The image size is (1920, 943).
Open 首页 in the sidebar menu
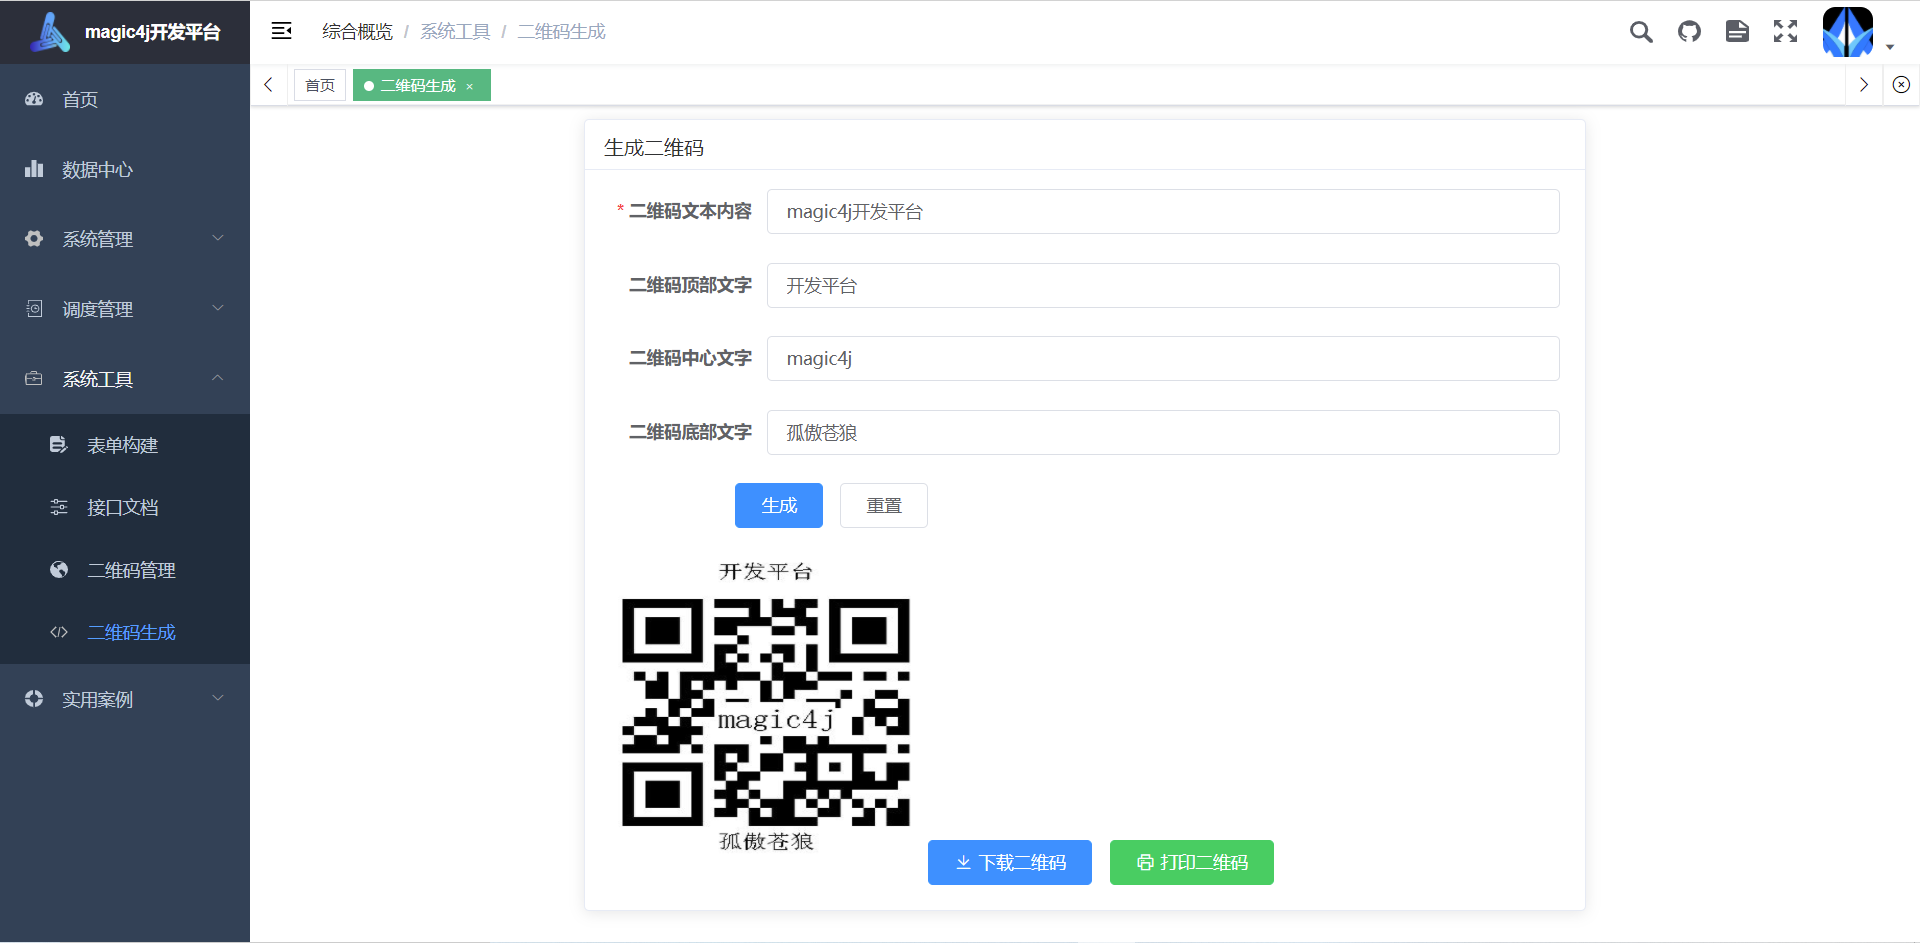tap(125, 99)
